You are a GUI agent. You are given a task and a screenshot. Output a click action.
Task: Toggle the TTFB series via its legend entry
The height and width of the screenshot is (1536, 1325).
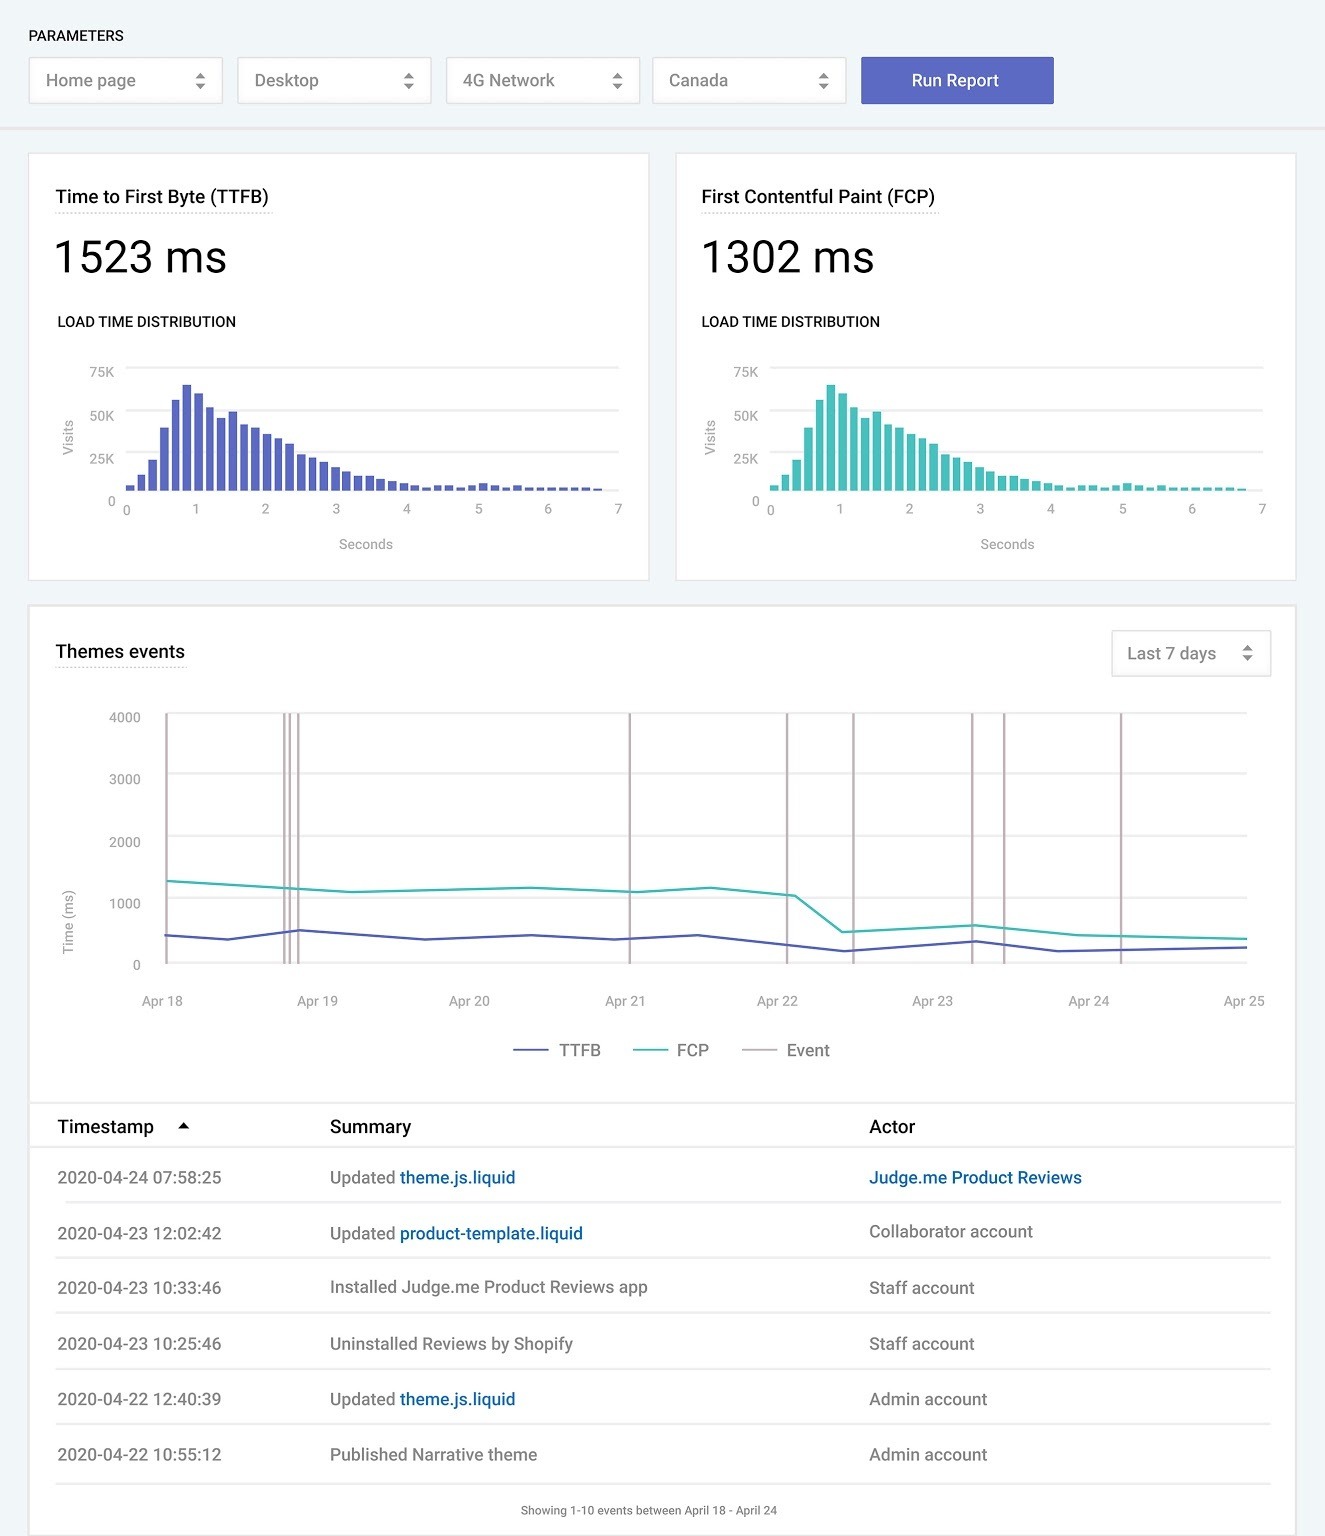click(579, 1050)
